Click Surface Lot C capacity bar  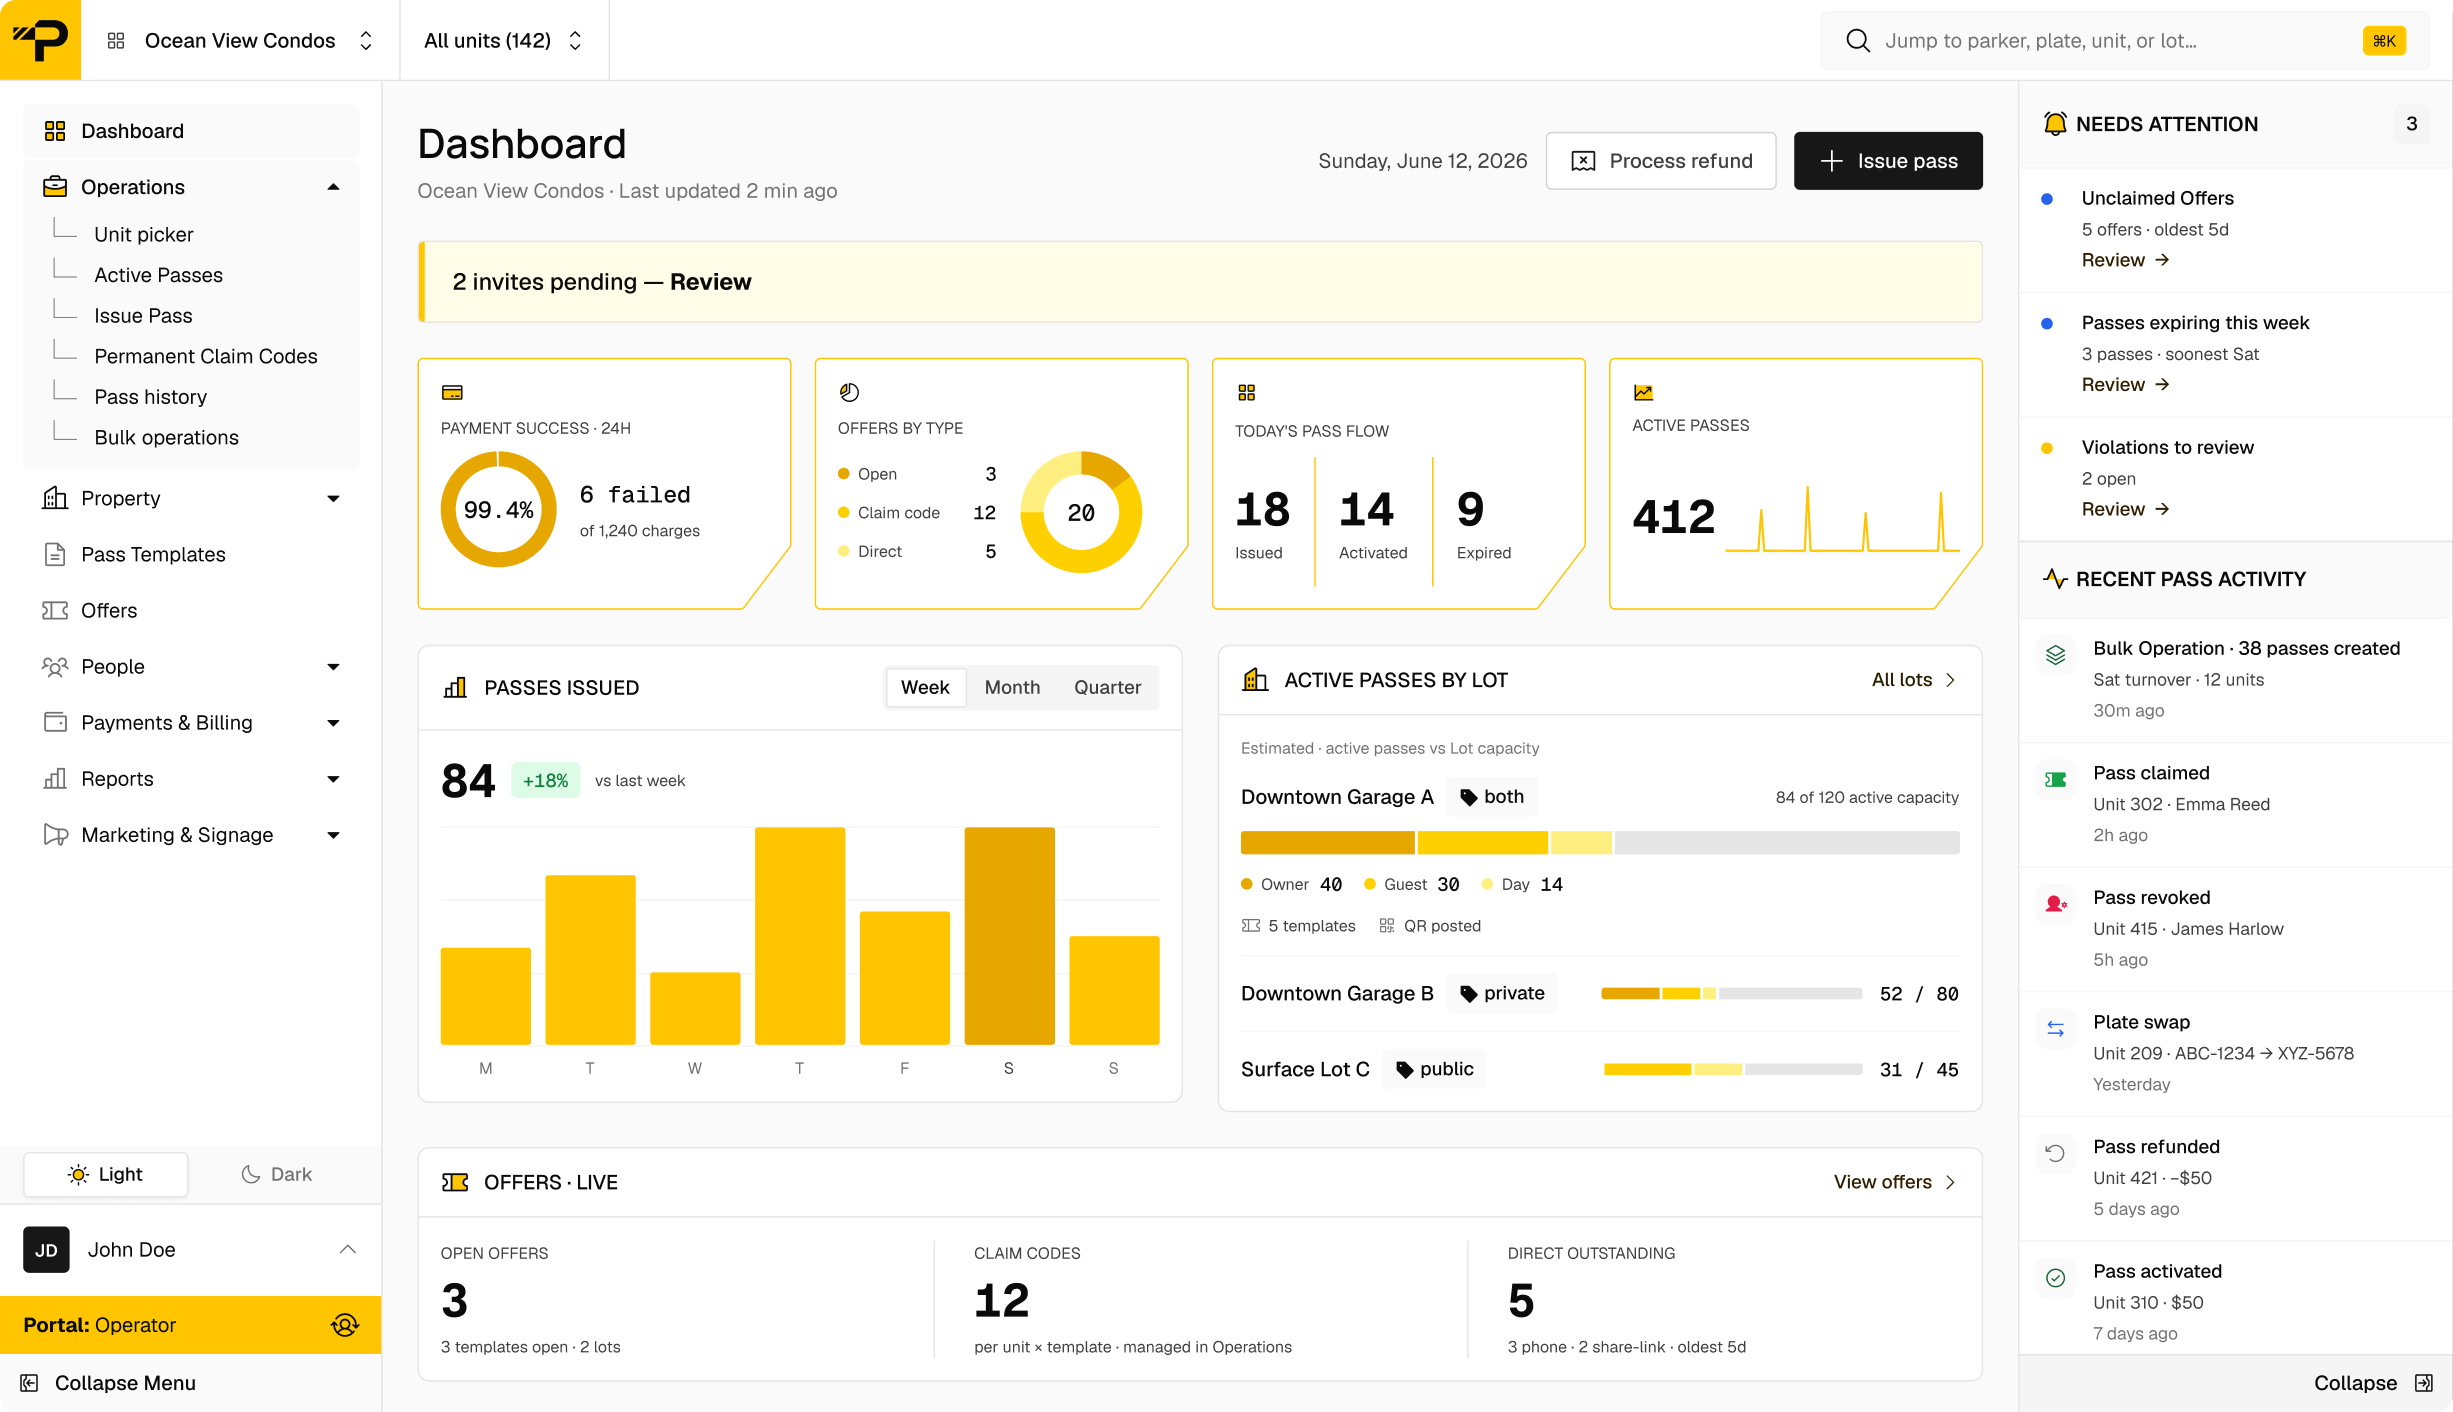[x=1732, y=1069]
